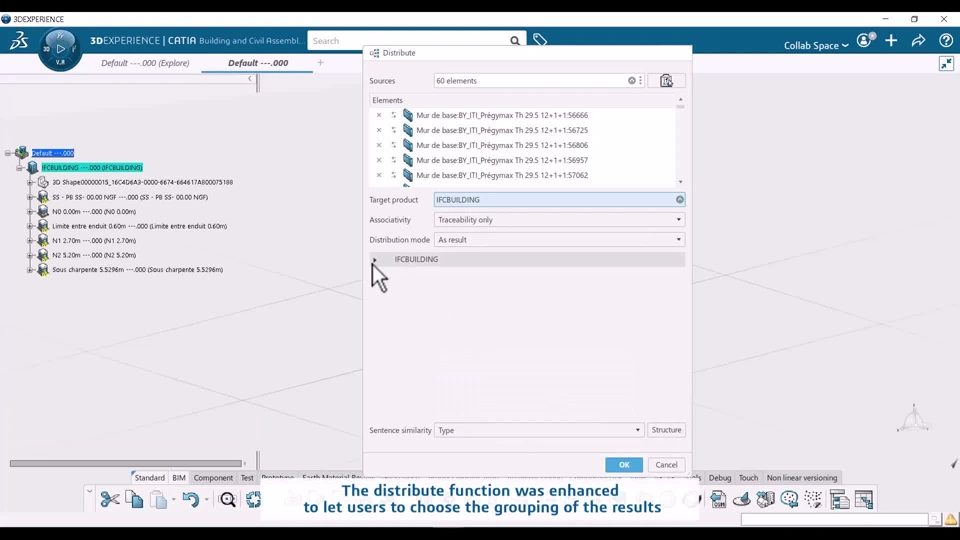Screen dimensions: 960x540
Task: Clear the Target product field icon
Action: click(680, 200)
